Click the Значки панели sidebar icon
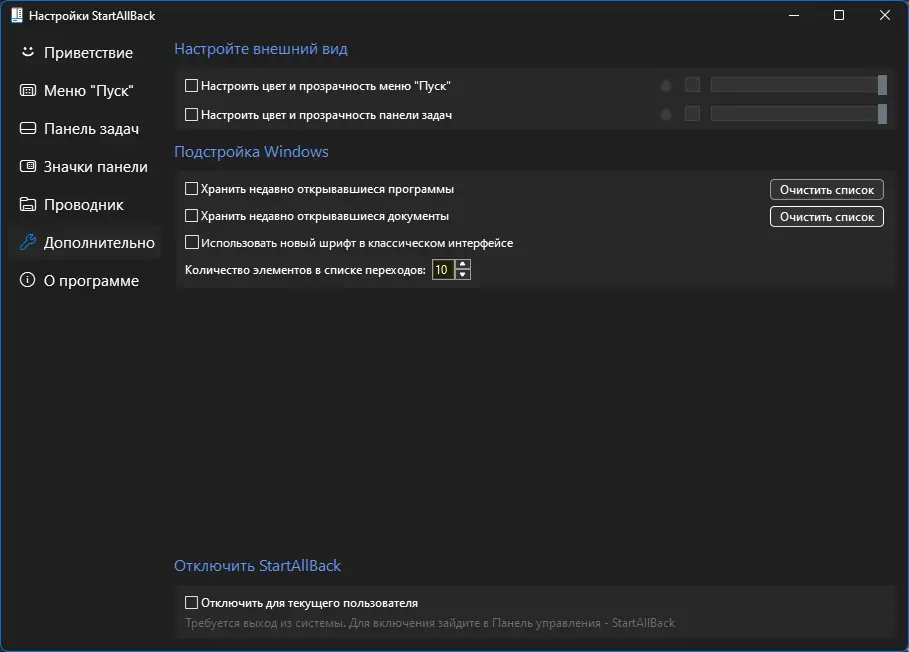Image resolution: width=909 pixels, height=652 pixels. [x=28, y=166]
